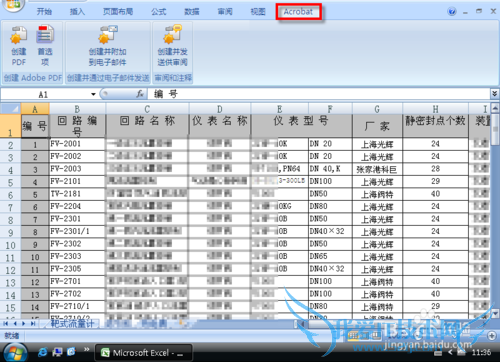The width and height of the screenshot is (500, 362).
Task: Go to previous sheet tab arrow
Action: click(x=15, y=323)
